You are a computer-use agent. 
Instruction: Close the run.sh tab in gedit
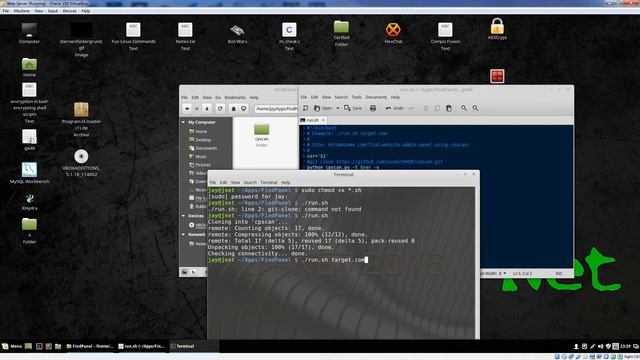tap(323, 120)
